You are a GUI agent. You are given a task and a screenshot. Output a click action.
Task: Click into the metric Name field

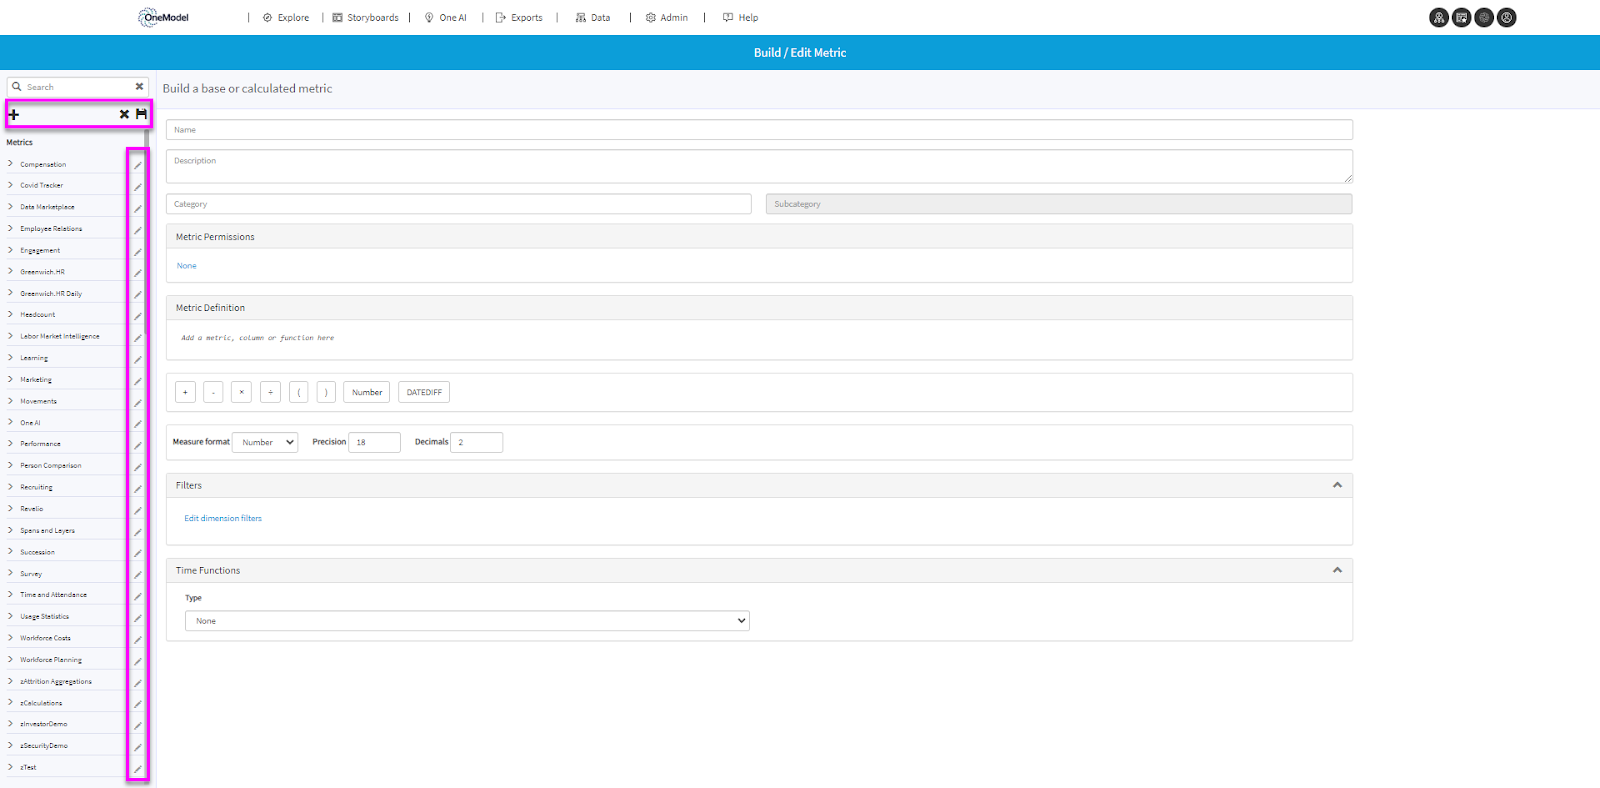coord(759,130)
